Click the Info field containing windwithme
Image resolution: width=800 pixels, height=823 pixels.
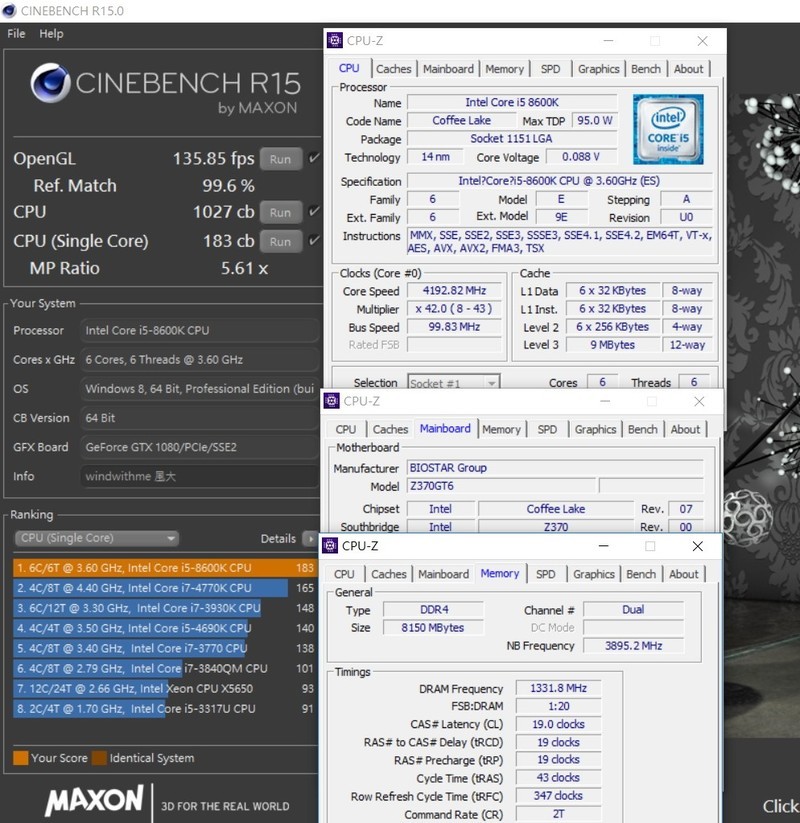199,476
